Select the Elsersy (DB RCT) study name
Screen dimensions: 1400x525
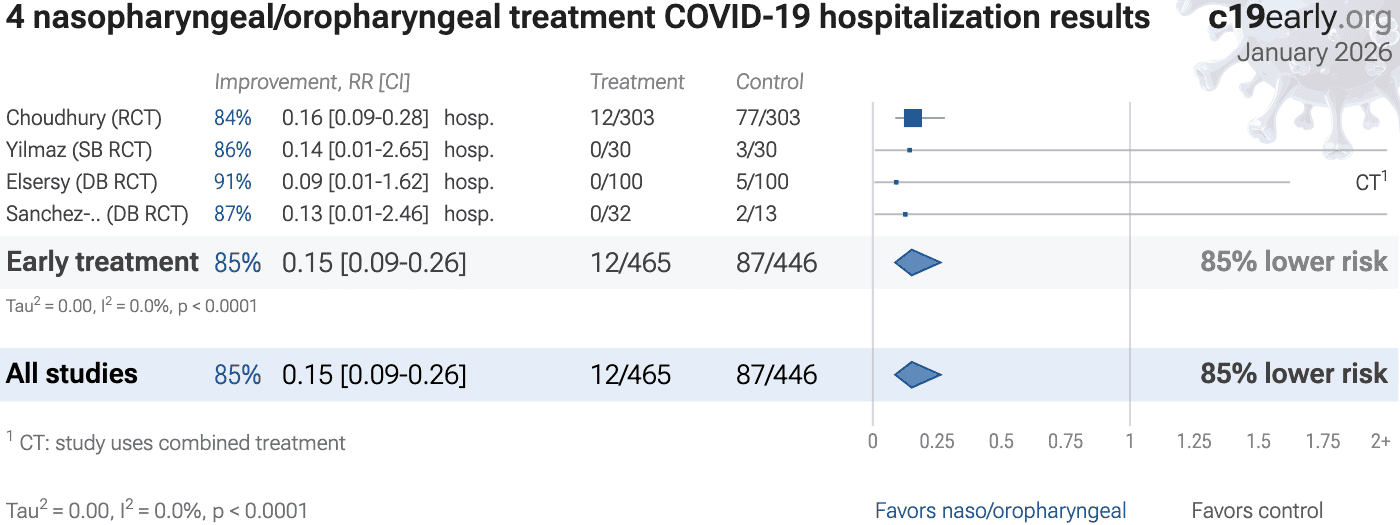tap(82, 182)
